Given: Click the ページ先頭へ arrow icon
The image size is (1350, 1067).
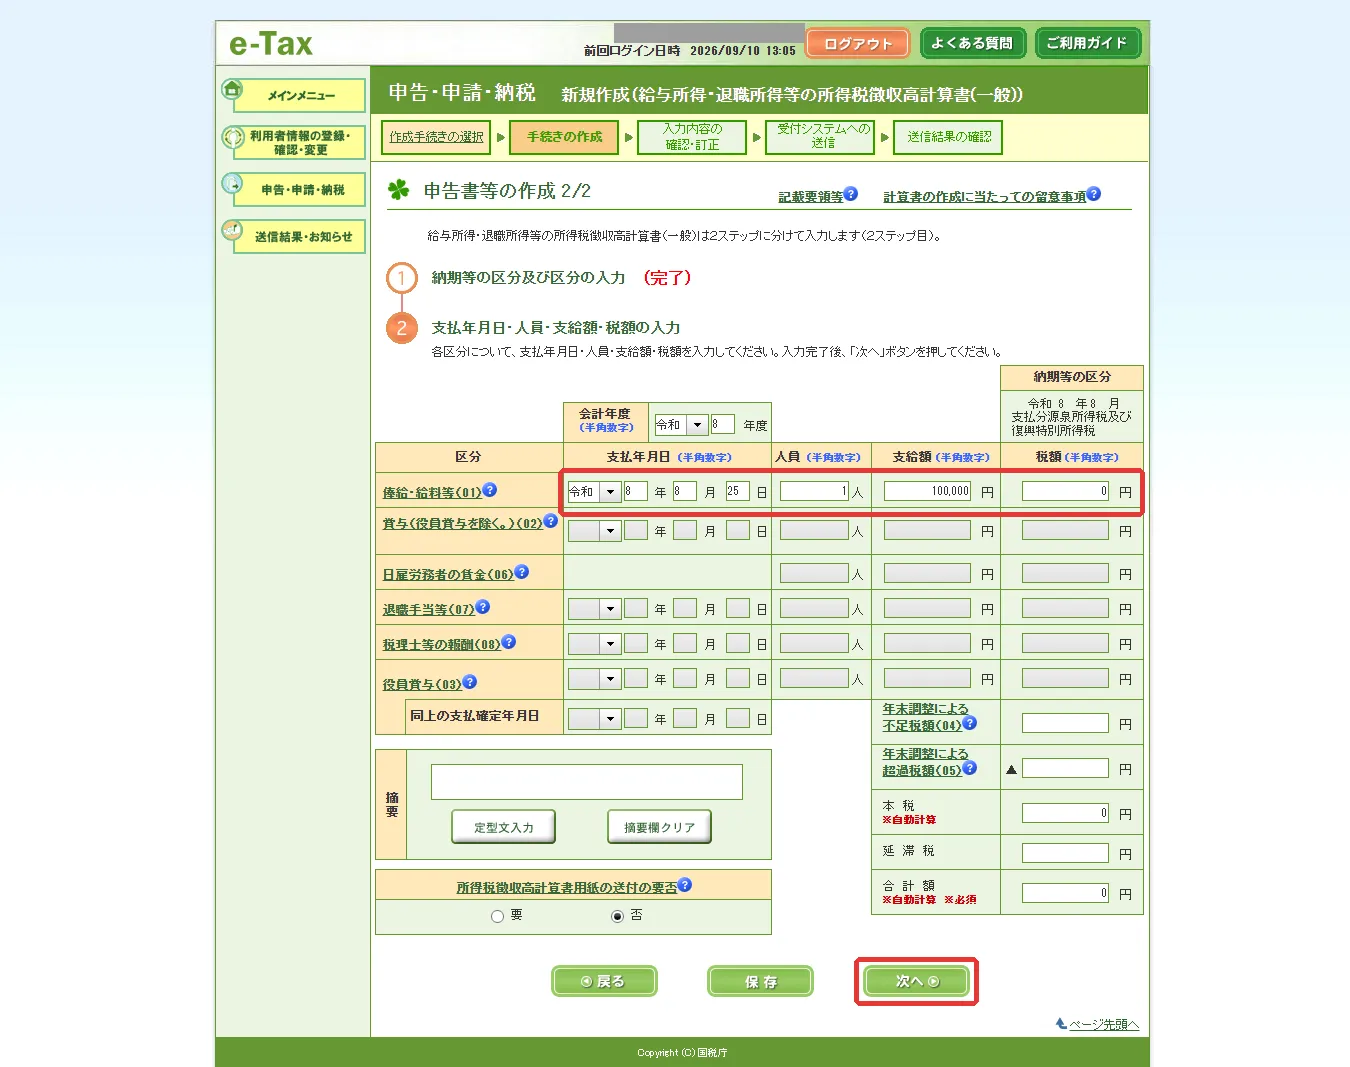Looking at the screenshot, I should 1061,1023.
